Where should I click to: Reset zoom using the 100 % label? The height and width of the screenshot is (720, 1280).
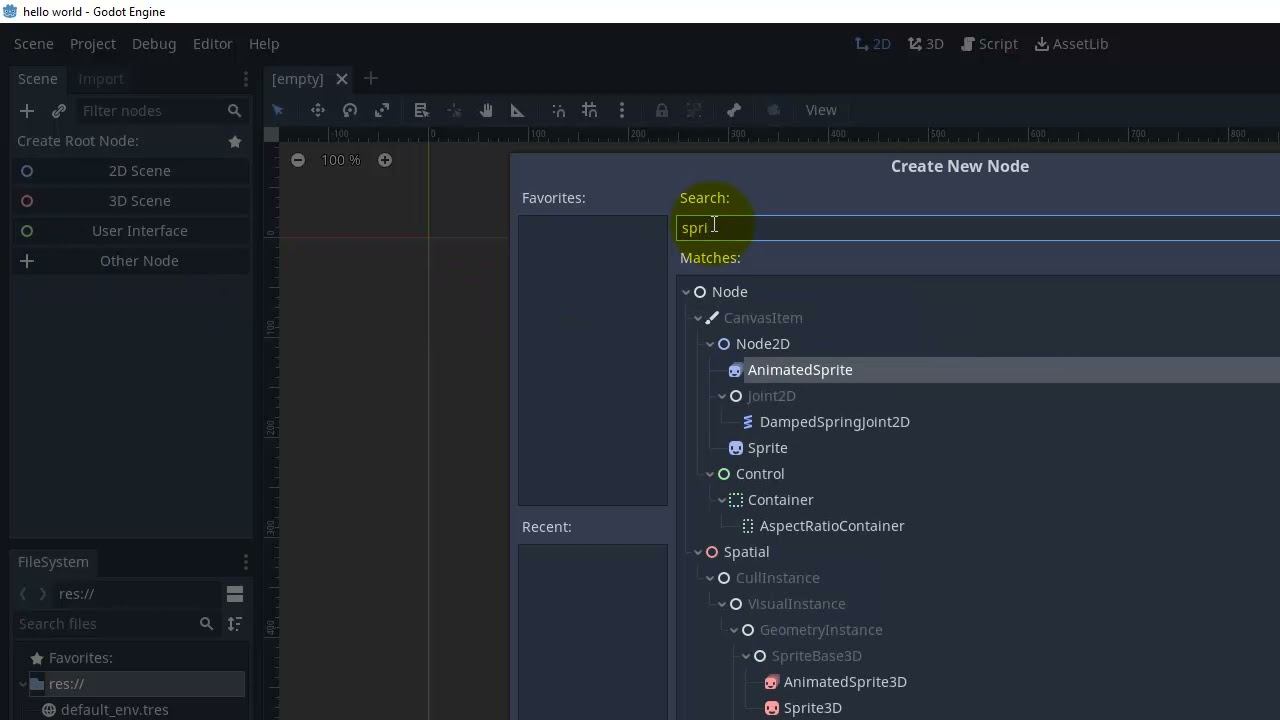[x=341, y=160]
